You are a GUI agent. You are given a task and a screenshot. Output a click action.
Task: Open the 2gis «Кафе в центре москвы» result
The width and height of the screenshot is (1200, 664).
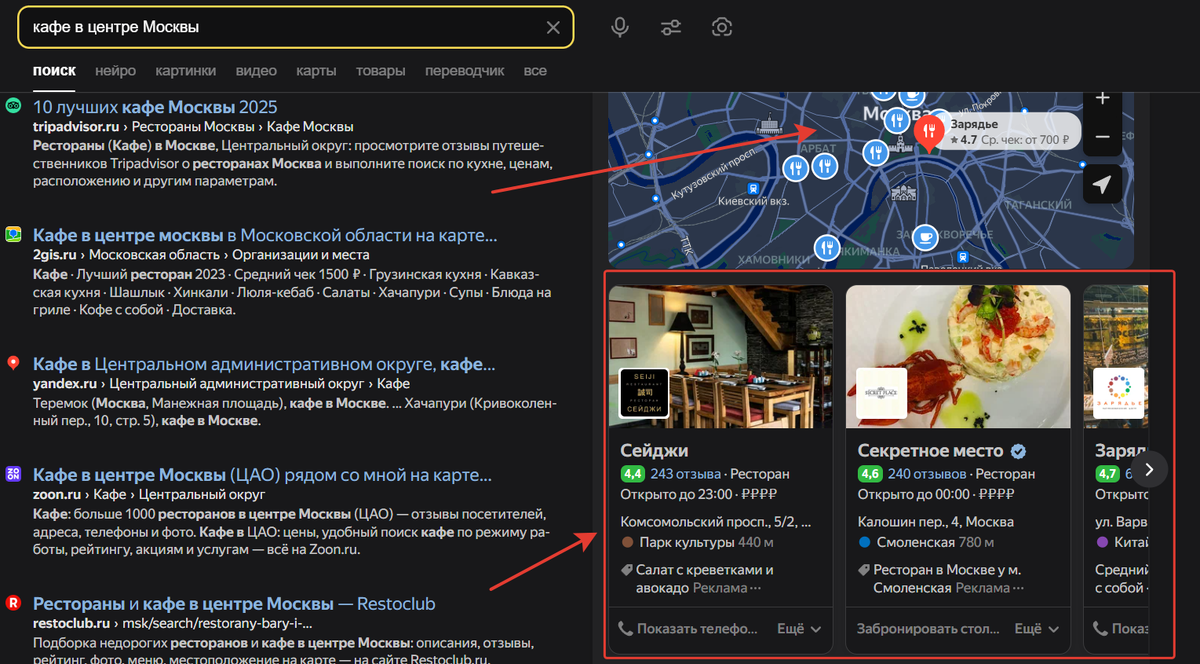click(265, 235)
